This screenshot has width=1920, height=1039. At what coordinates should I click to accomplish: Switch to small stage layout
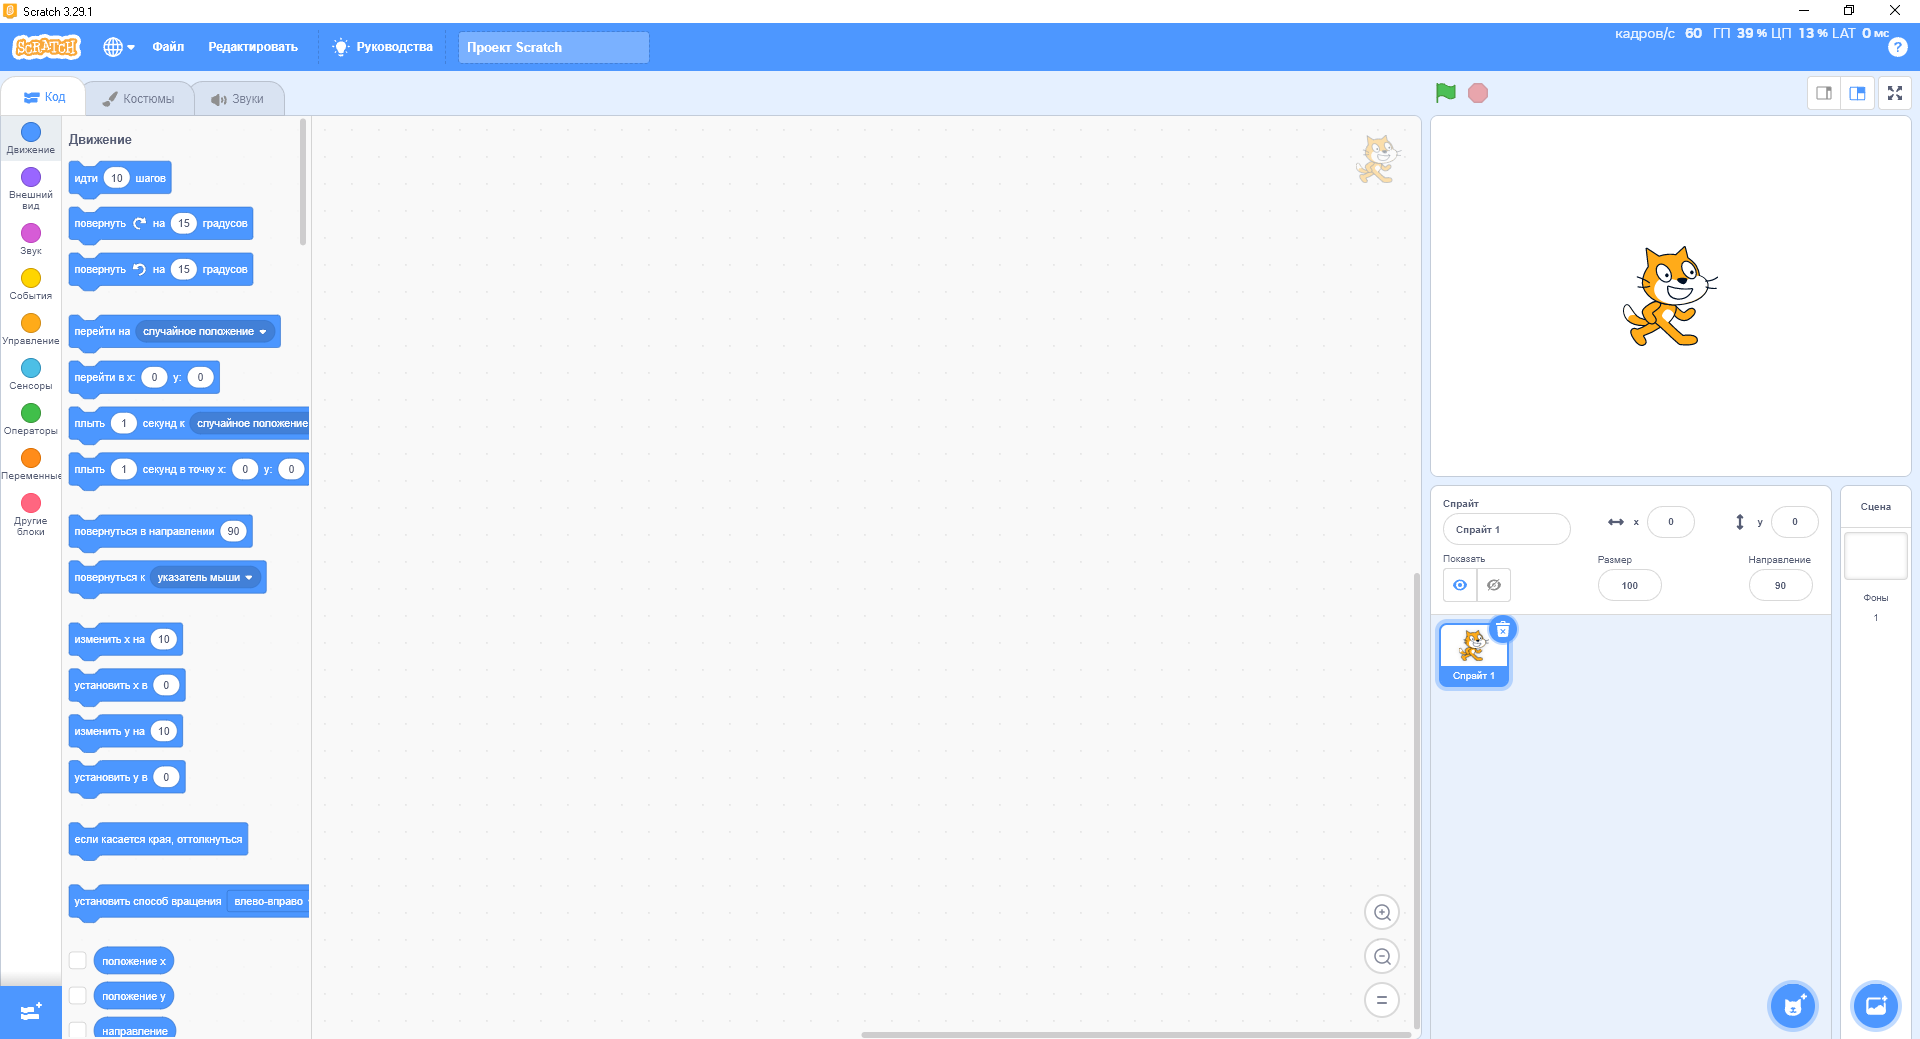click(x=1824, y=93)
